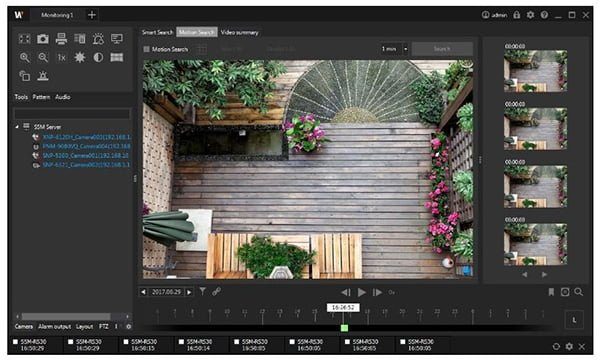600x360 pixels.
Task: Print the current video image
Action: [61, 39]
